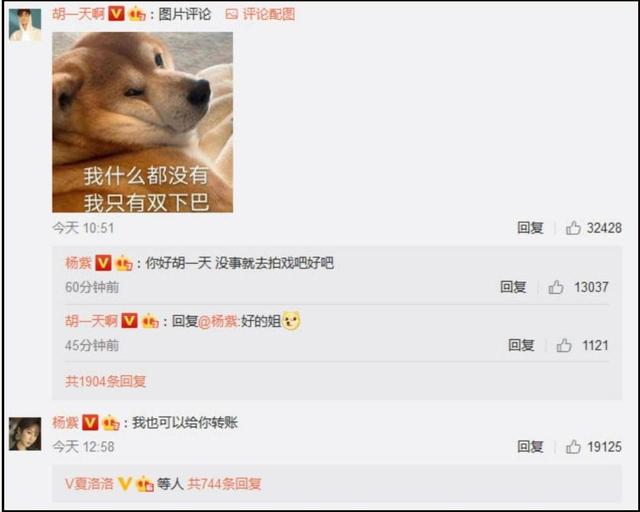Like 杨紫's comment with 19125 likes

click(x=573, y=447)
